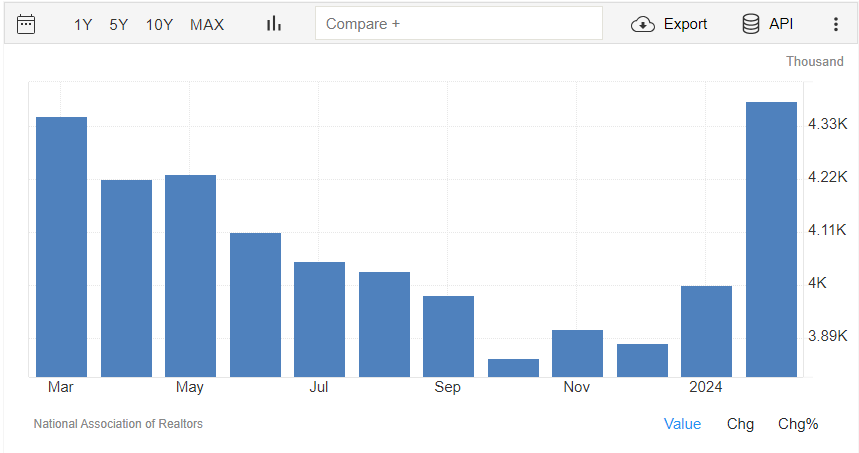
Task: Click the 3.89K axis label
Action: [x=828, y=336]
